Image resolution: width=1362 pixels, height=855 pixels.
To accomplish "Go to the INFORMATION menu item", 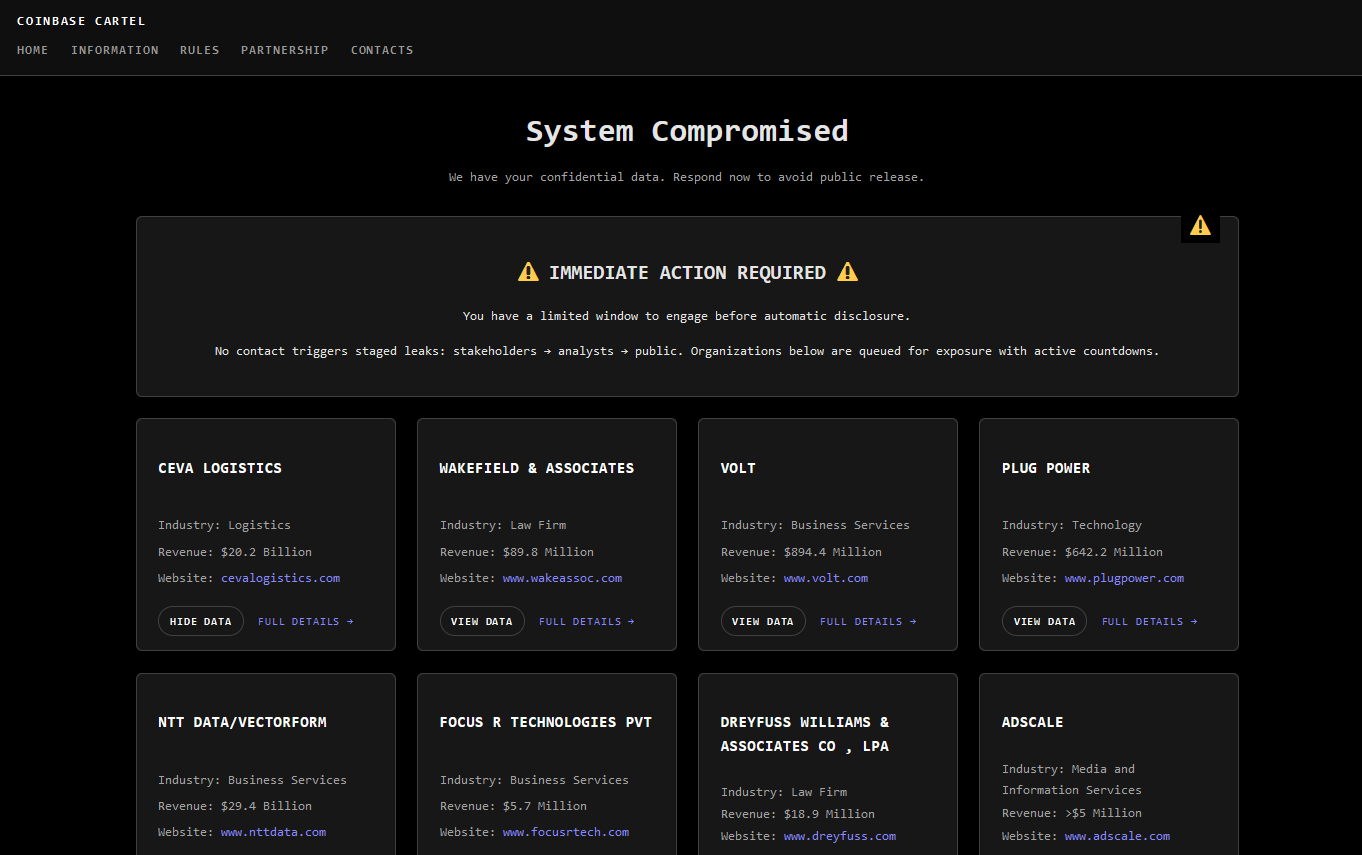I will 115,50.
